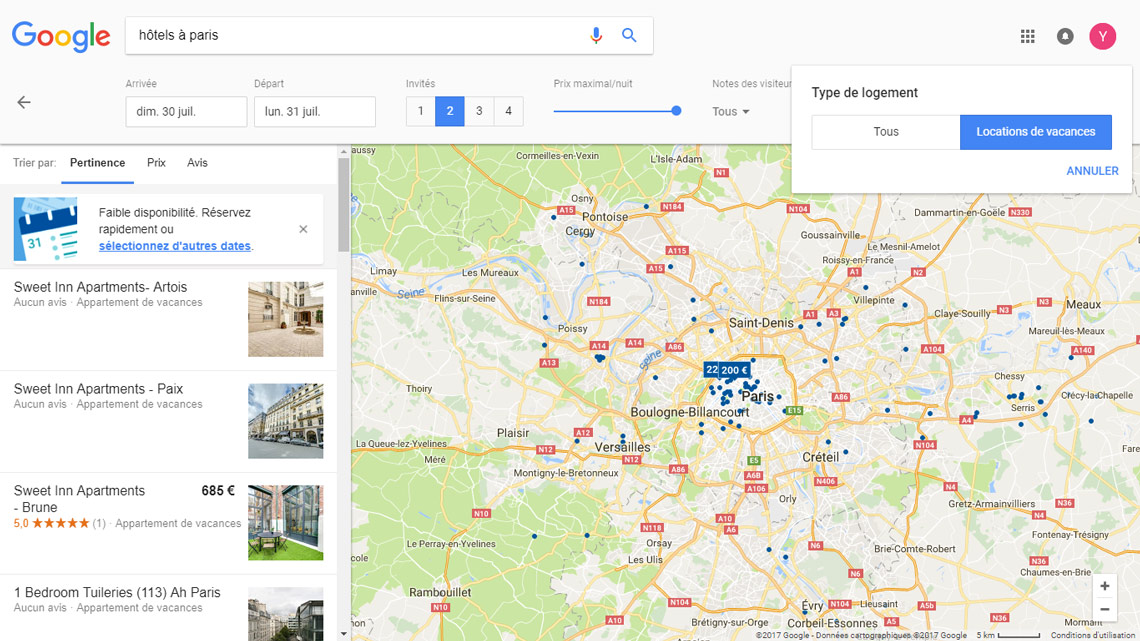This screenshot has height=641, width=1140.
Task: Dismiss the low availability notice
Action: click(303, 229)
